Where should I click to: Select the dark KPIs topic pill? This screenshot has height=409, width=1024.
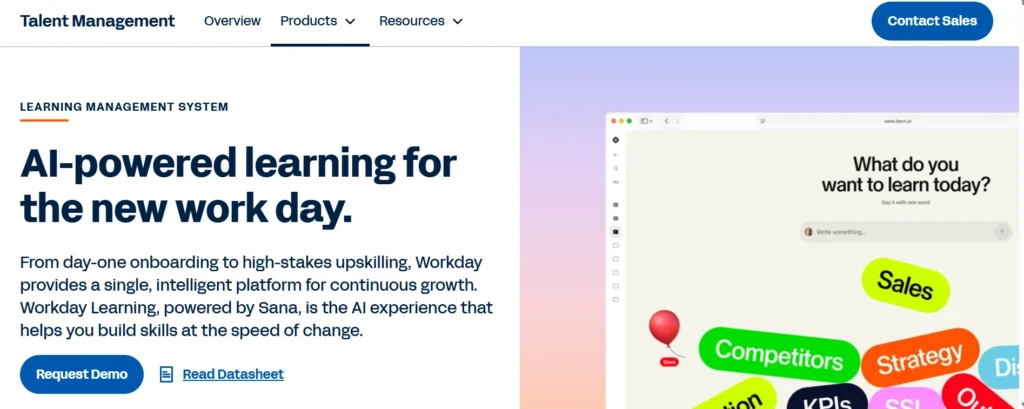click(x=827, y=399)
